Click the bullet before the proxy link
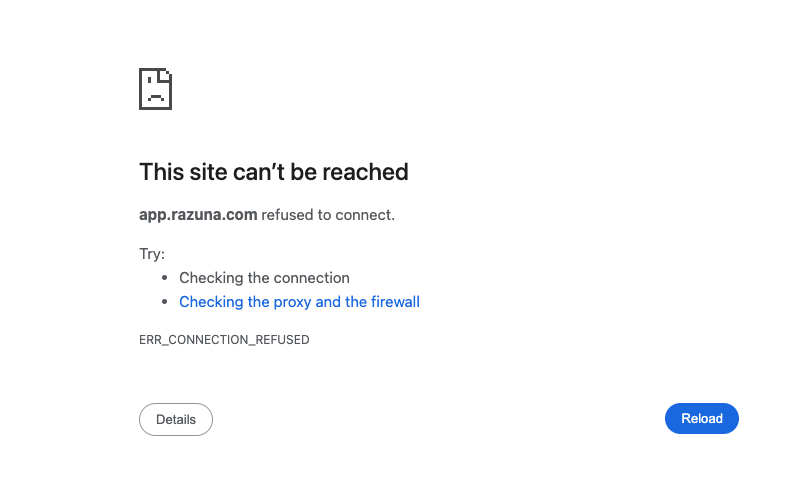 (164, 301)
